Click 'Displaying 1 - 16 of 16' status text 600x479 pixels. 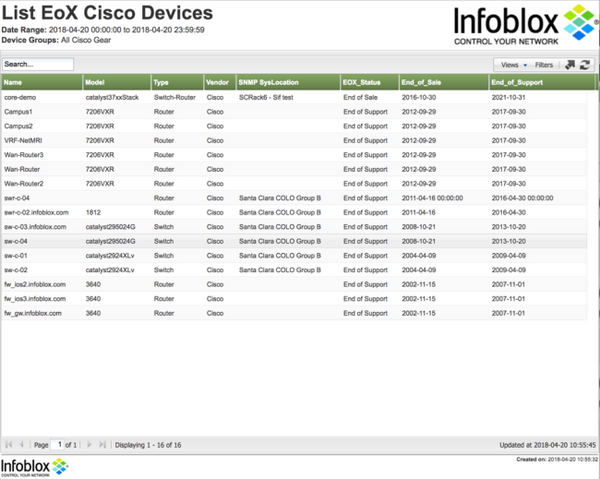tap(148, 445)
